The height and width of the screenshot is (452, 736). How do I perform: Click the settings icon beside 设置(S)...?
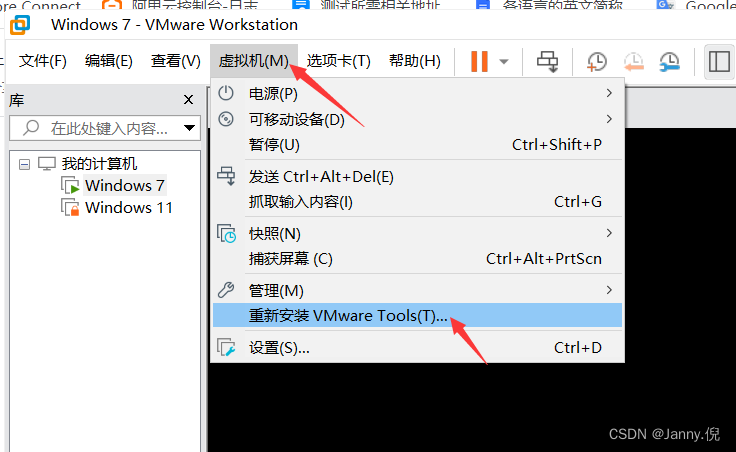coord(226,347)
